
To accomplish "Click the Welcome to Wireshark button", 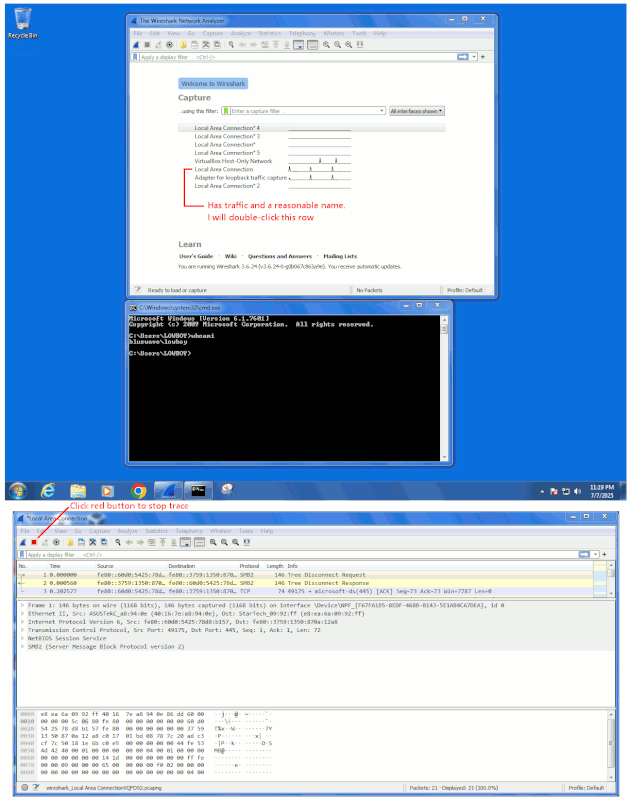I will (213, 84).
